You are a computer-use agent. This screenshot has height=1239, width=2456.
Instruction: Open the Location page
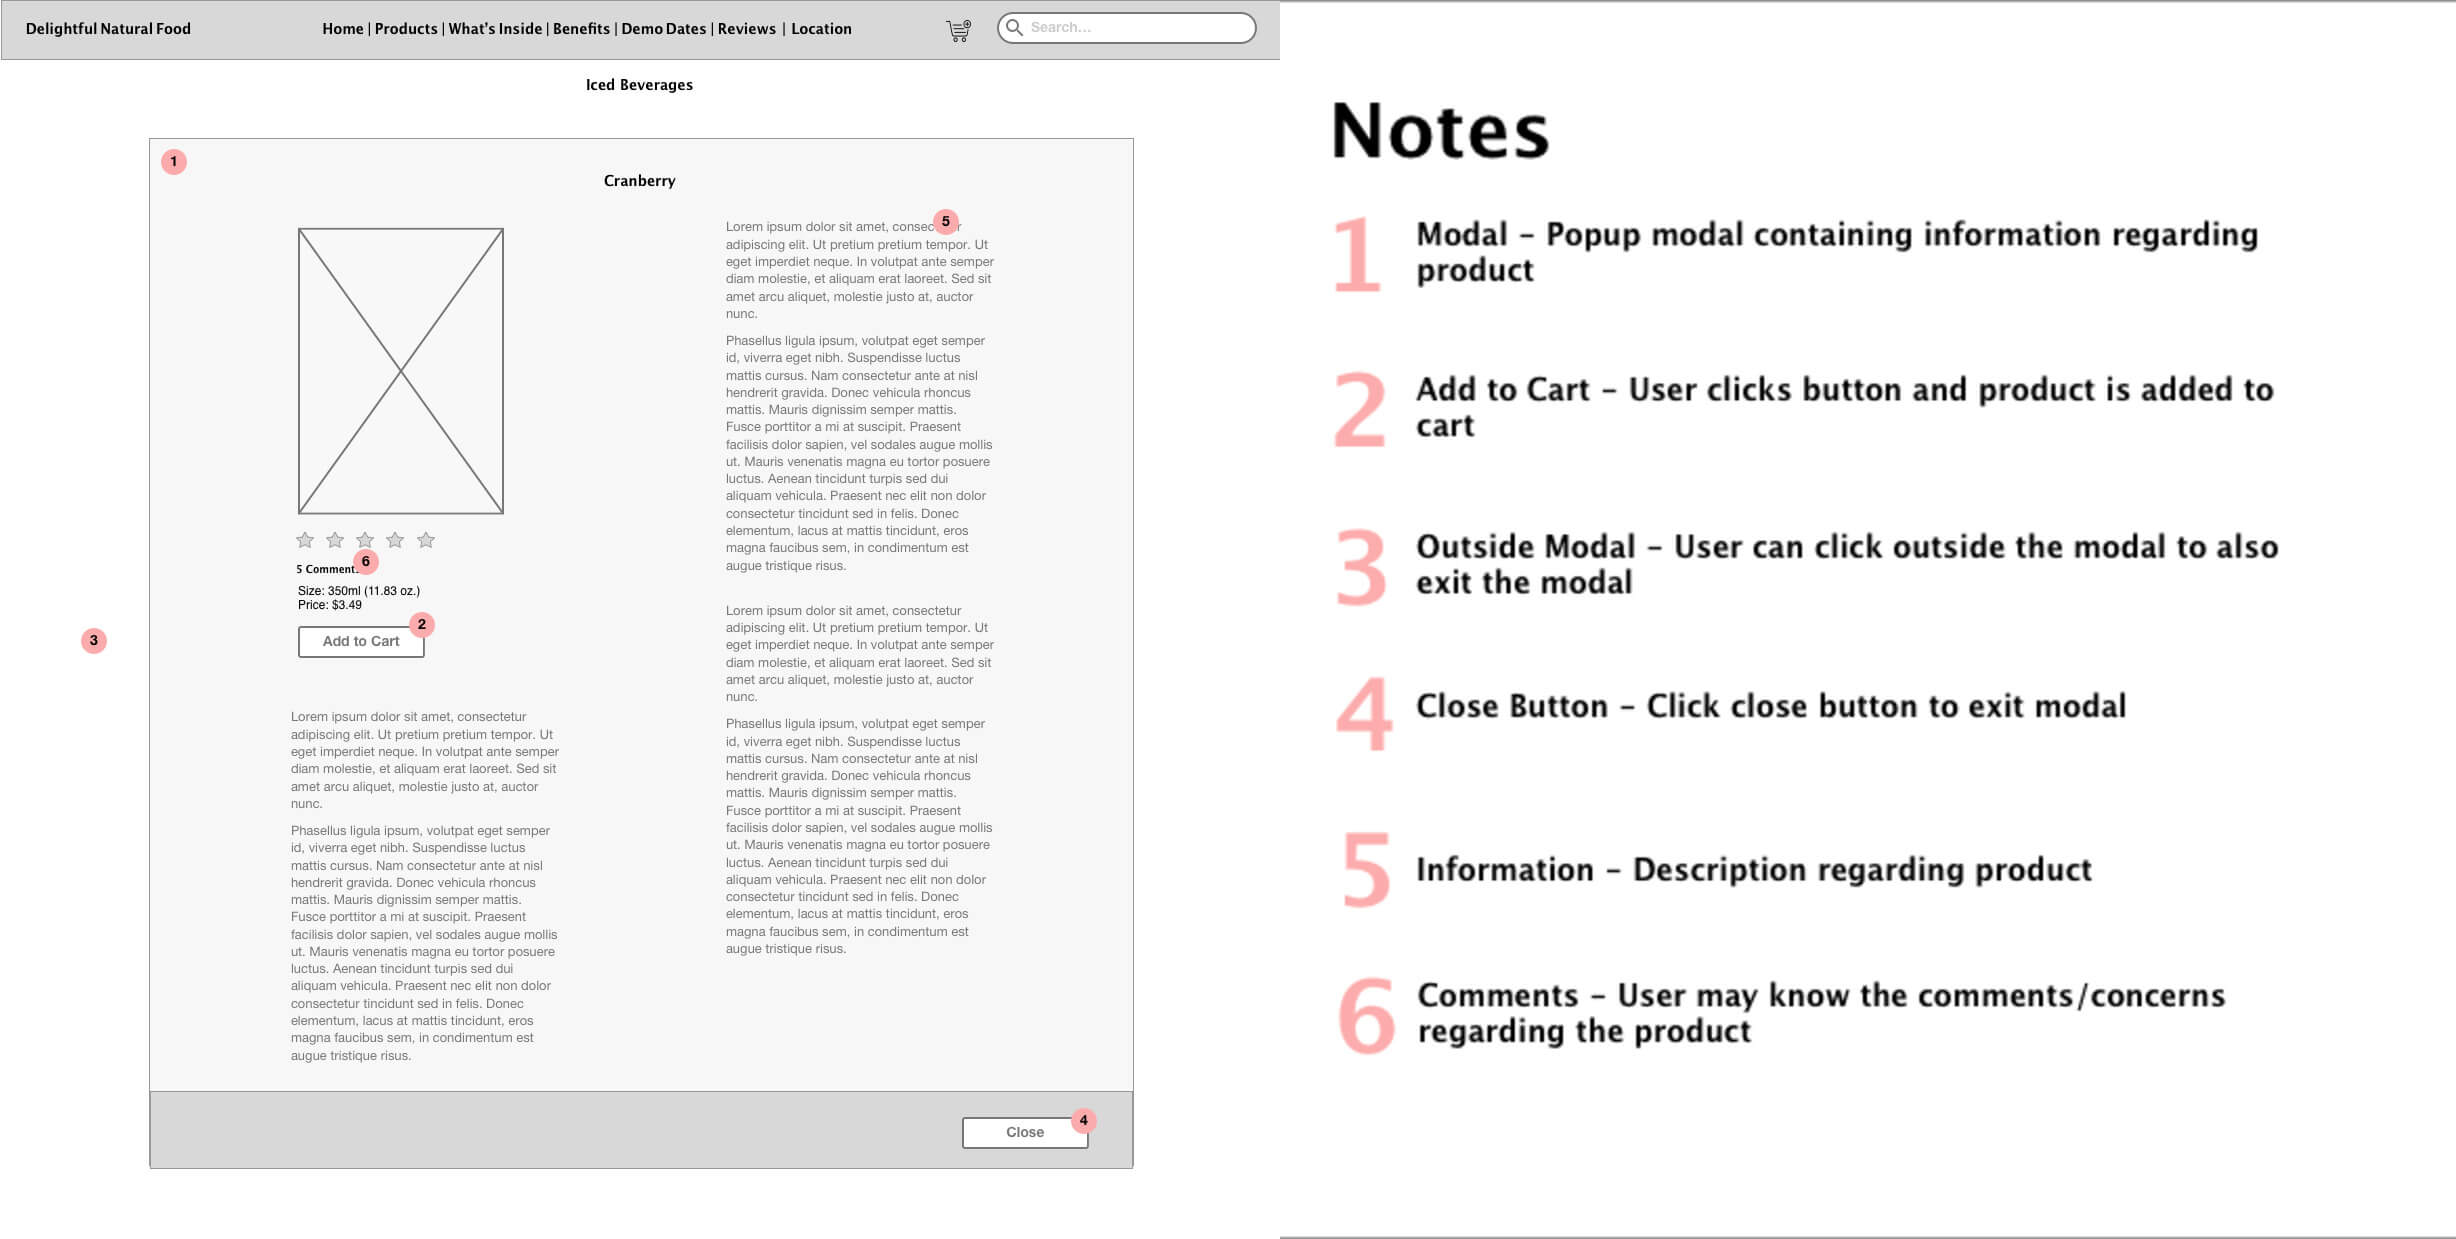[x=821, y=29]
